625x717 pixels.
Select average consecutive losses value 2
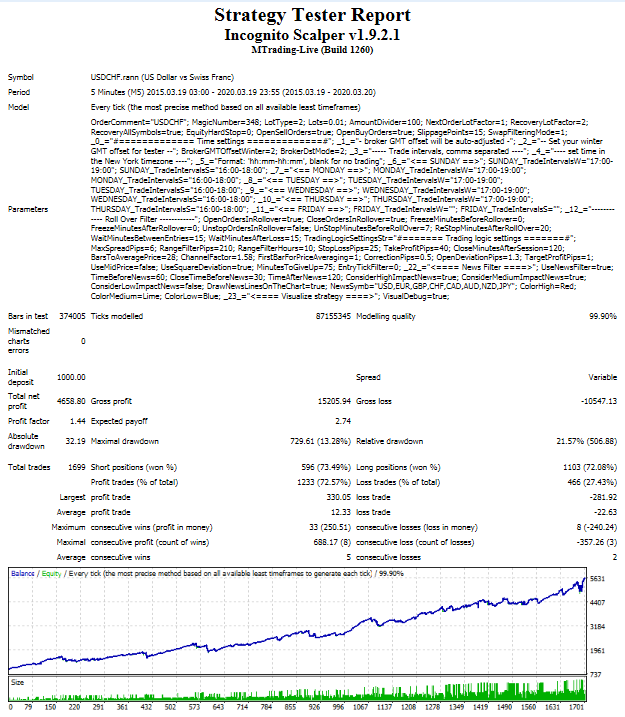(614, 557)
